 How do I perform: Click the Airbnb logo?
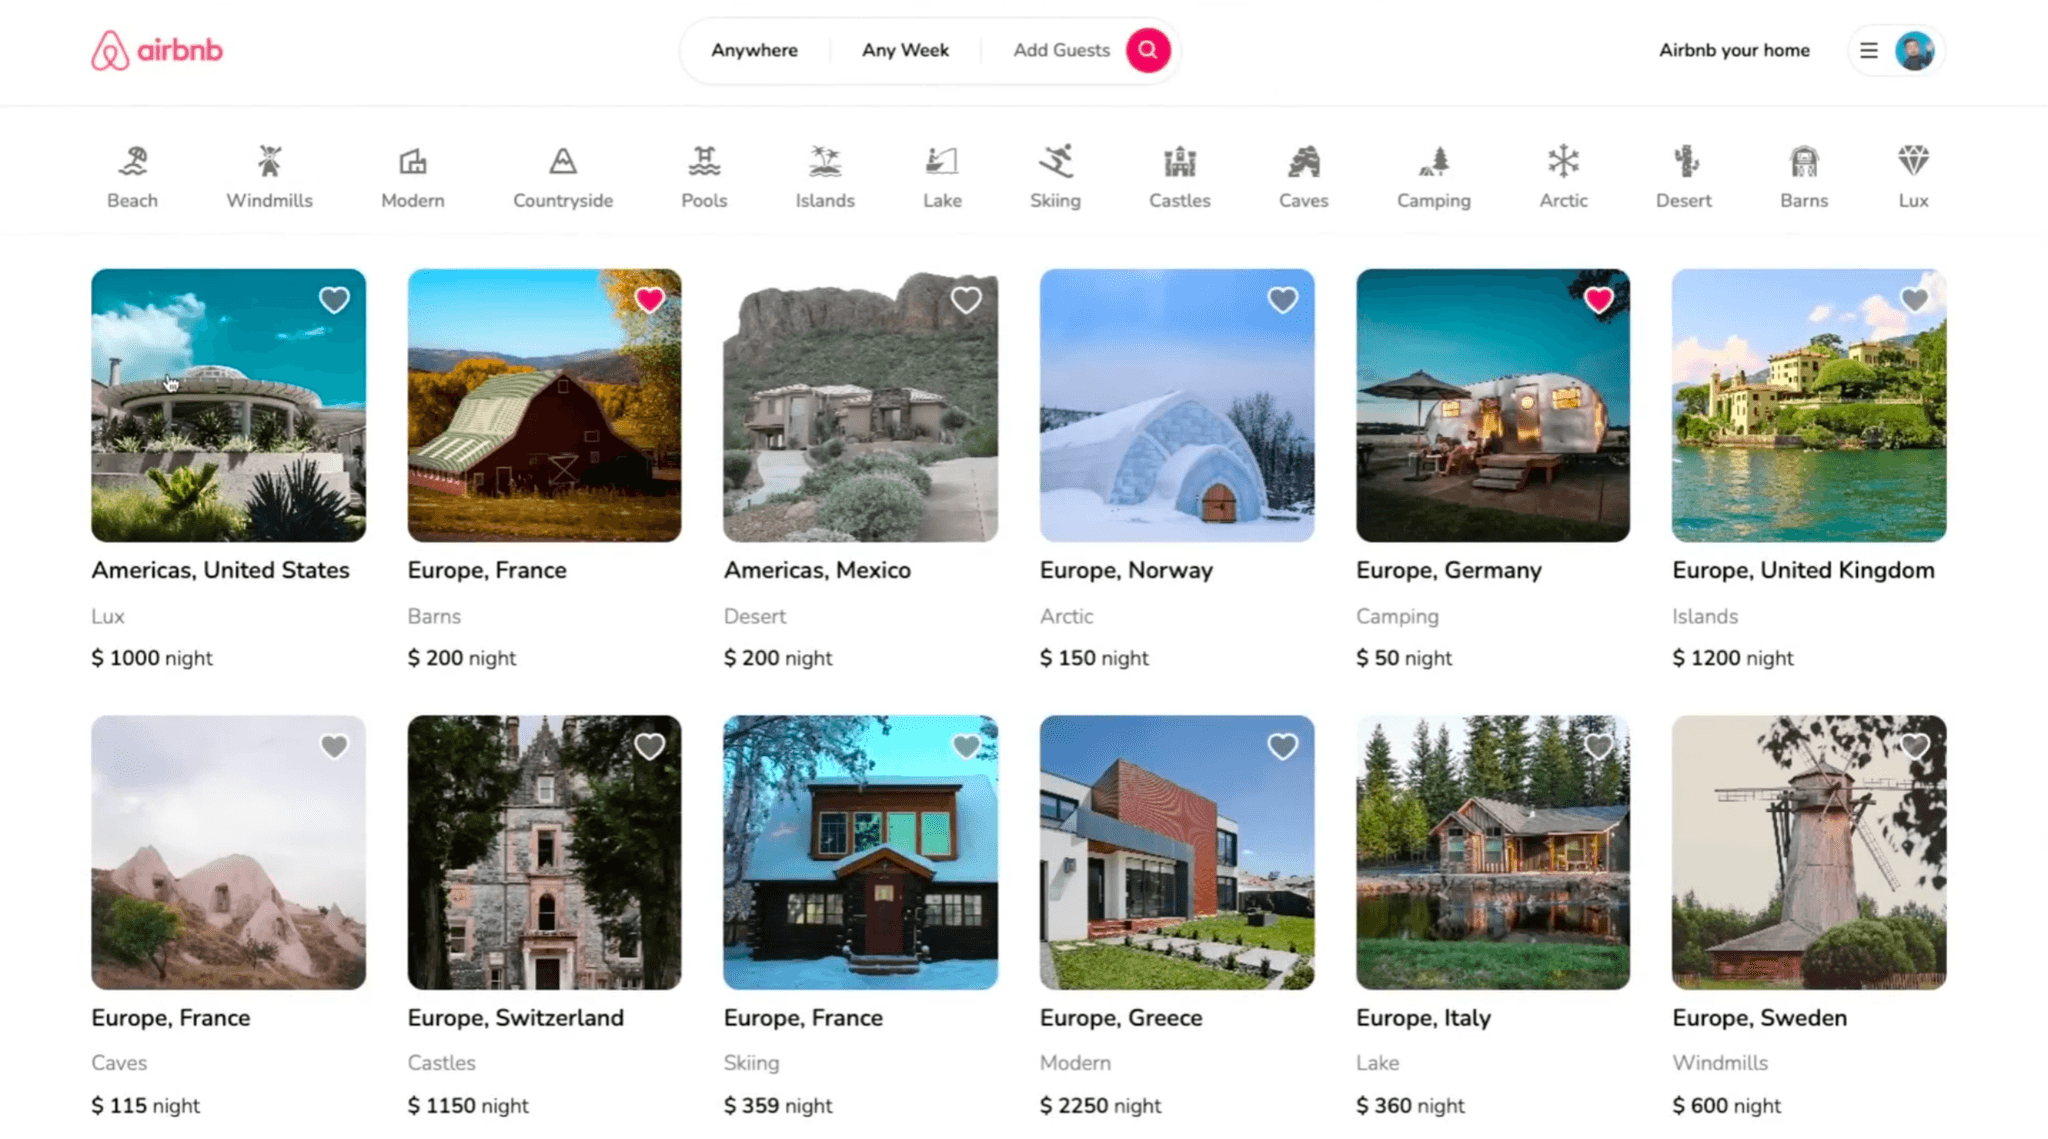click(157, 50)
